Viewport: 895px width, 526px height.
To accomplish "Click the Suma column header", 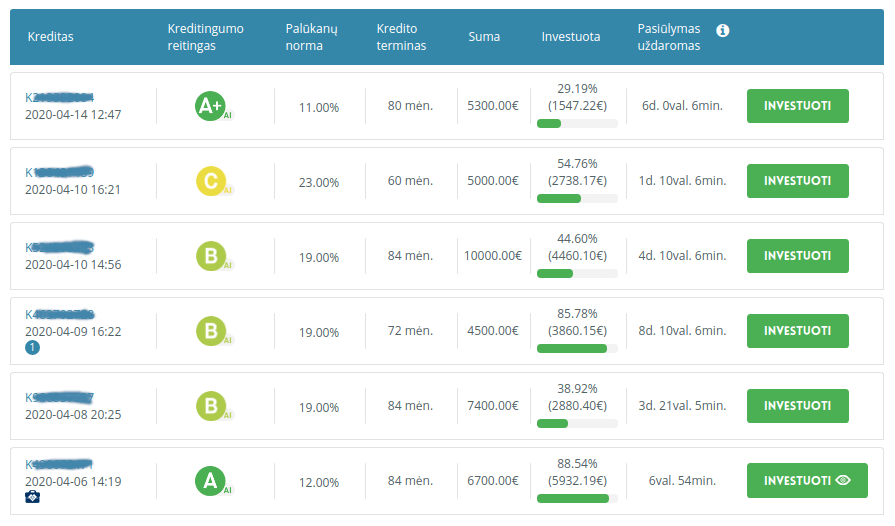I will pos(484,37).
